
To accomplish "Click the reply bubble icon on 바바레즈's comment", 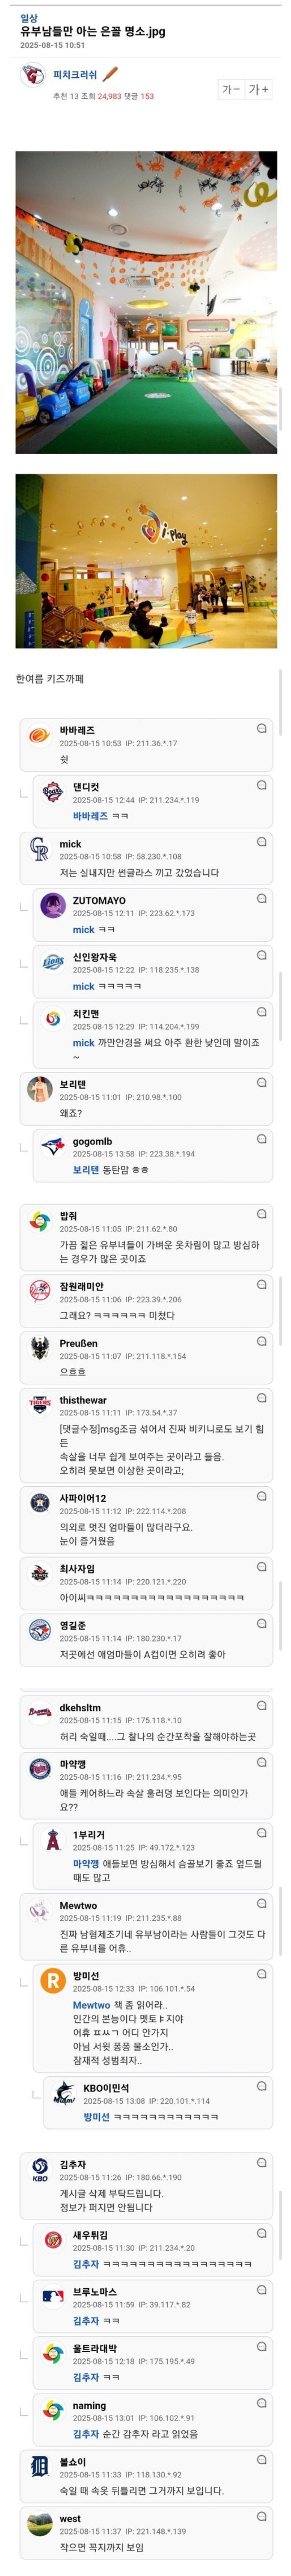I will (261, 728).
